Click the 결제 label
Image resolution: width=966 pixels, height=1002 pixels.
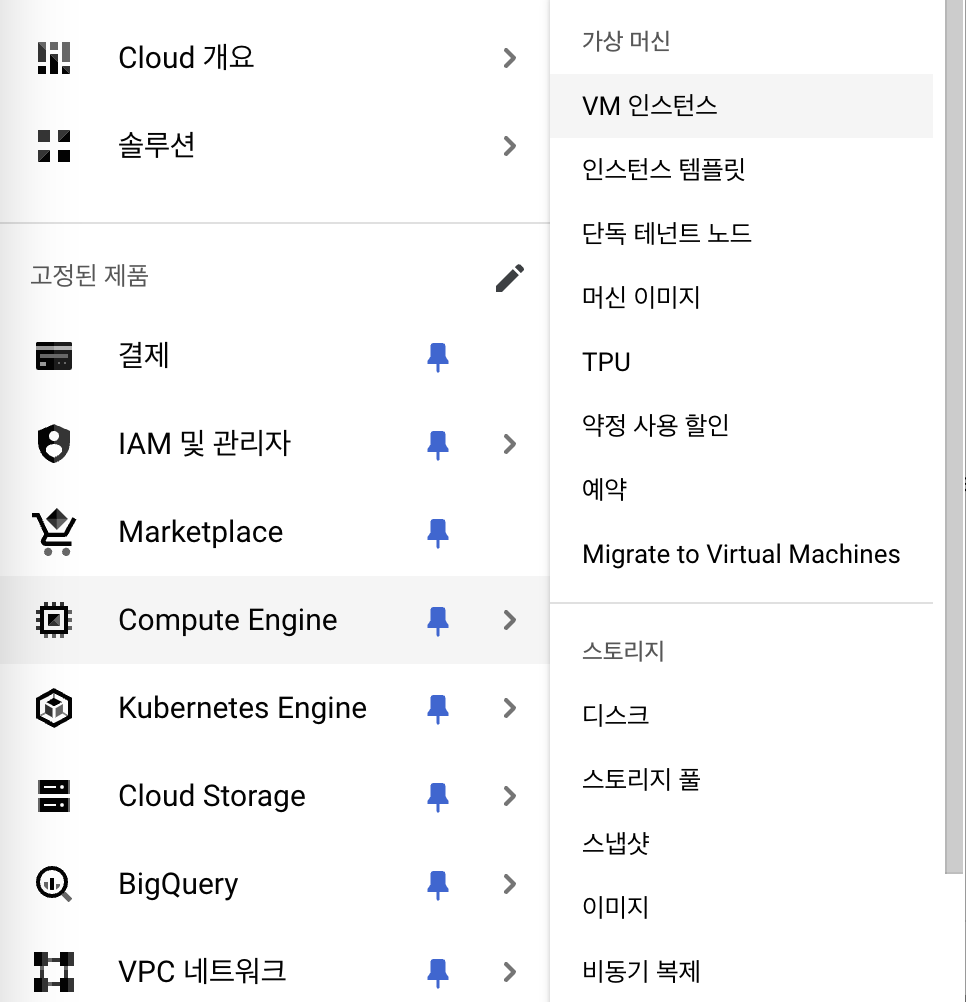[x=144, y=355]
